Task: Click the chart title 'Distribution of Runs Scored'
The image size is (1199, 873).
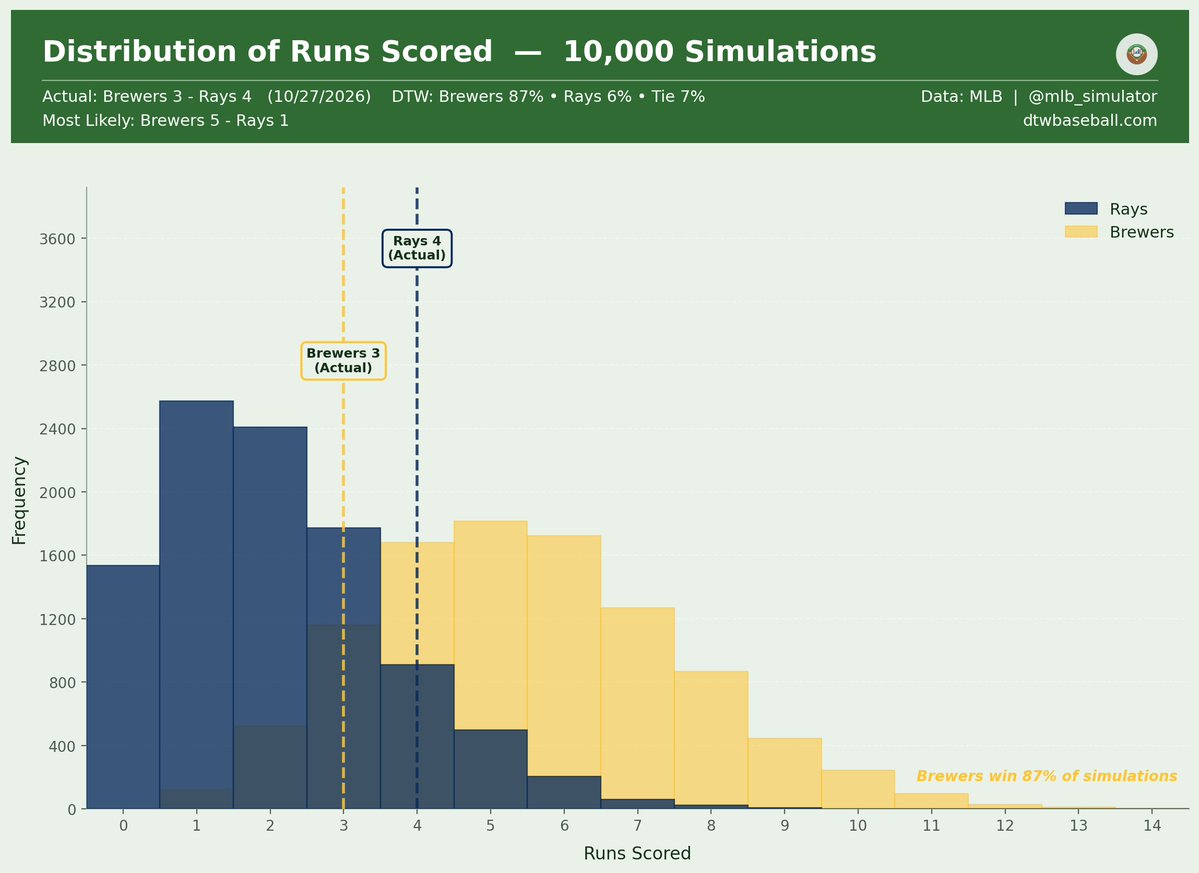Action: pos(268,52)
